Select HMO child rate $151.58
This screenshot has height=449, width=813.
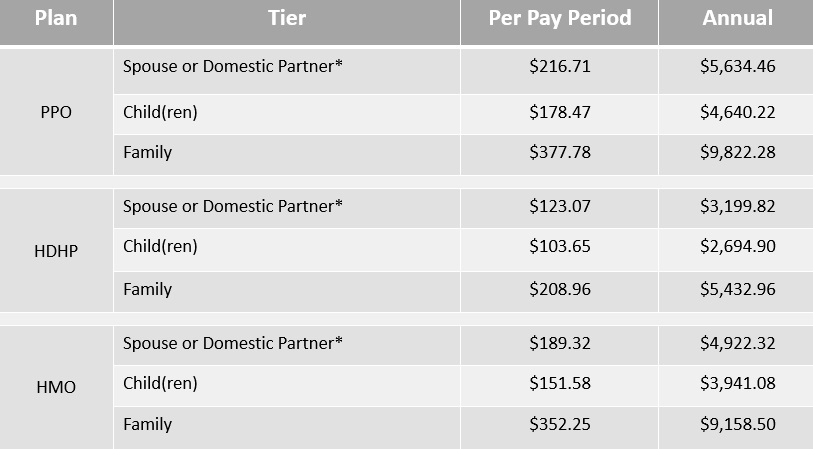coord(559,383)
